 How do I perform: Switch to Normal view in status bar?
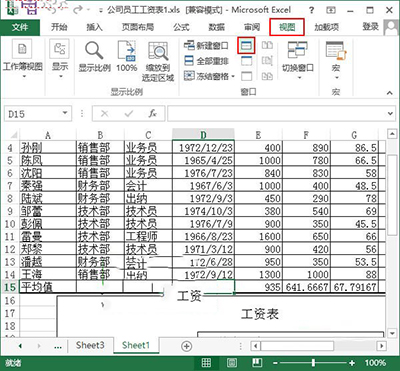(206, 363)
